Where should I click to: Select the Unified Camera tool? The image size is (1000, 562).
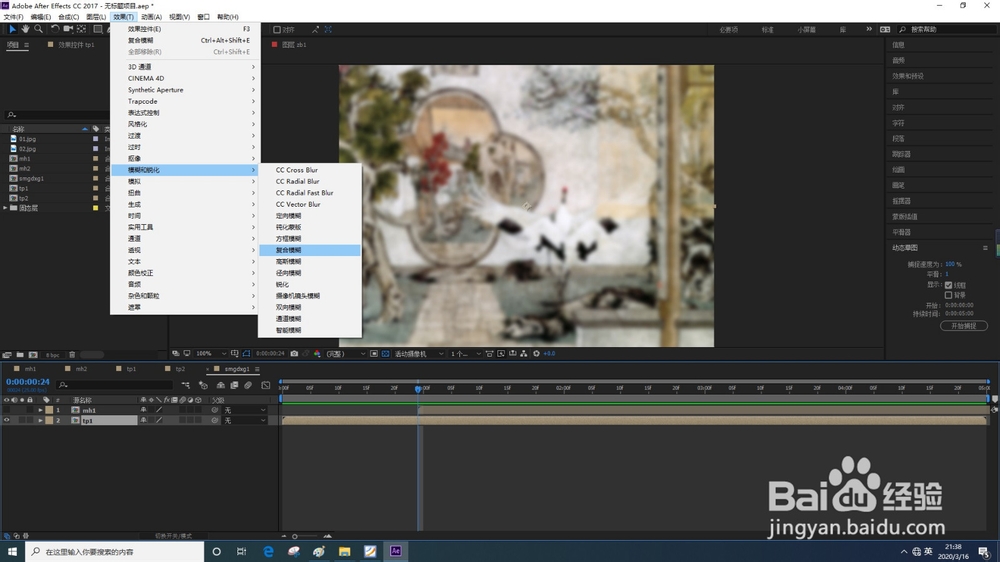(x=68, y=29)
